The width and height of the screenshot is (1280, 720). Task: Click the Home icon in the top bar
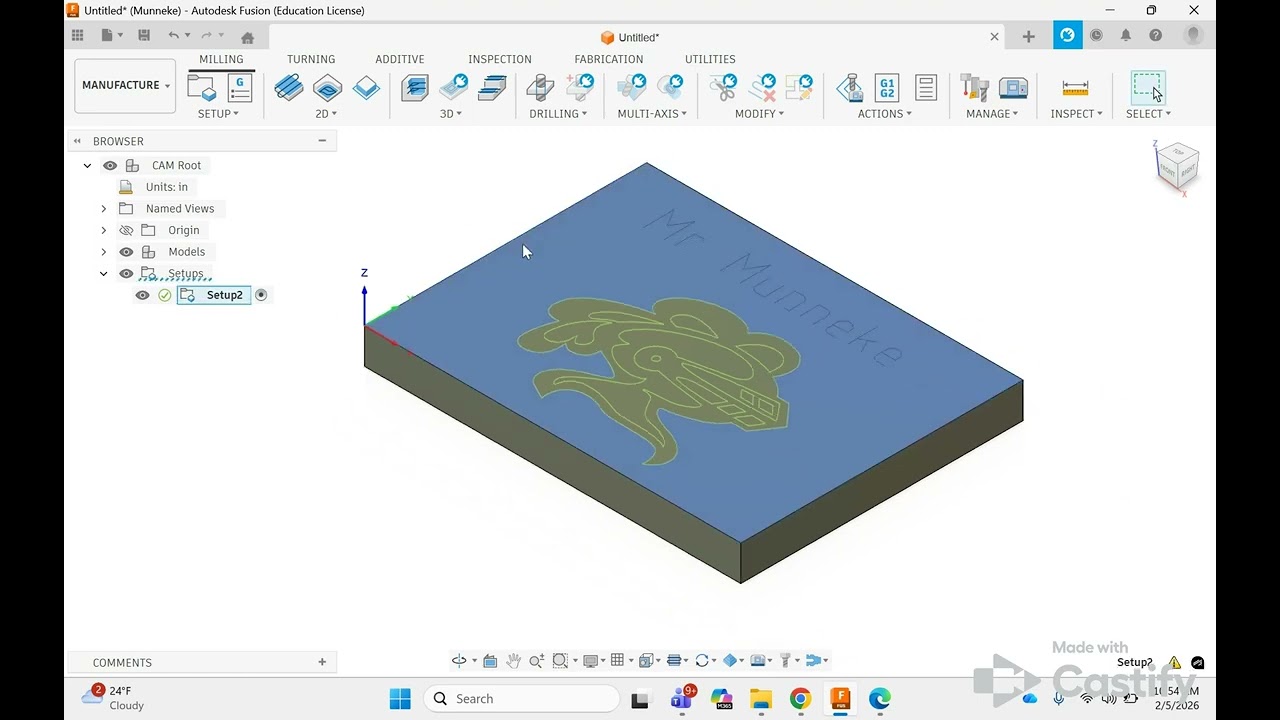pyautogui.click(x=248, y=37)
